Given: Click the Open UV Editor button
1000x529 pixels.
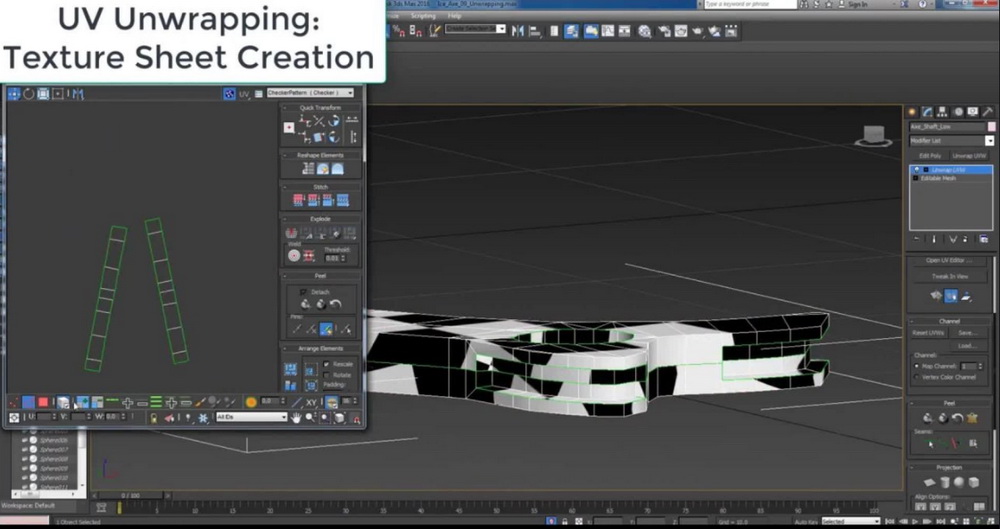Looking at the screenshot, I should [x=948, y=261].
